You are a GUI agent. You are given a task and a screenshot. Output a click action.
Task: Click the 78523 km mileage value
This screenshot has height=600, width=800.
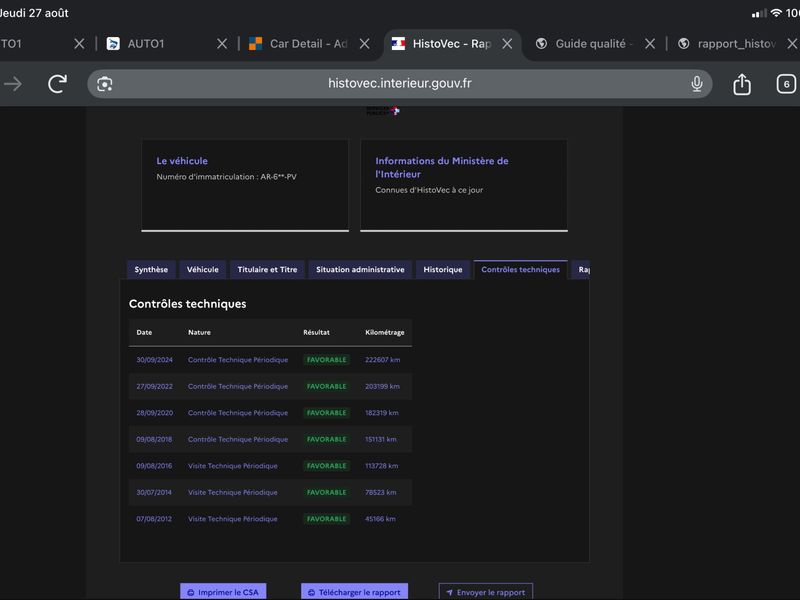click(x=381, y=492)
